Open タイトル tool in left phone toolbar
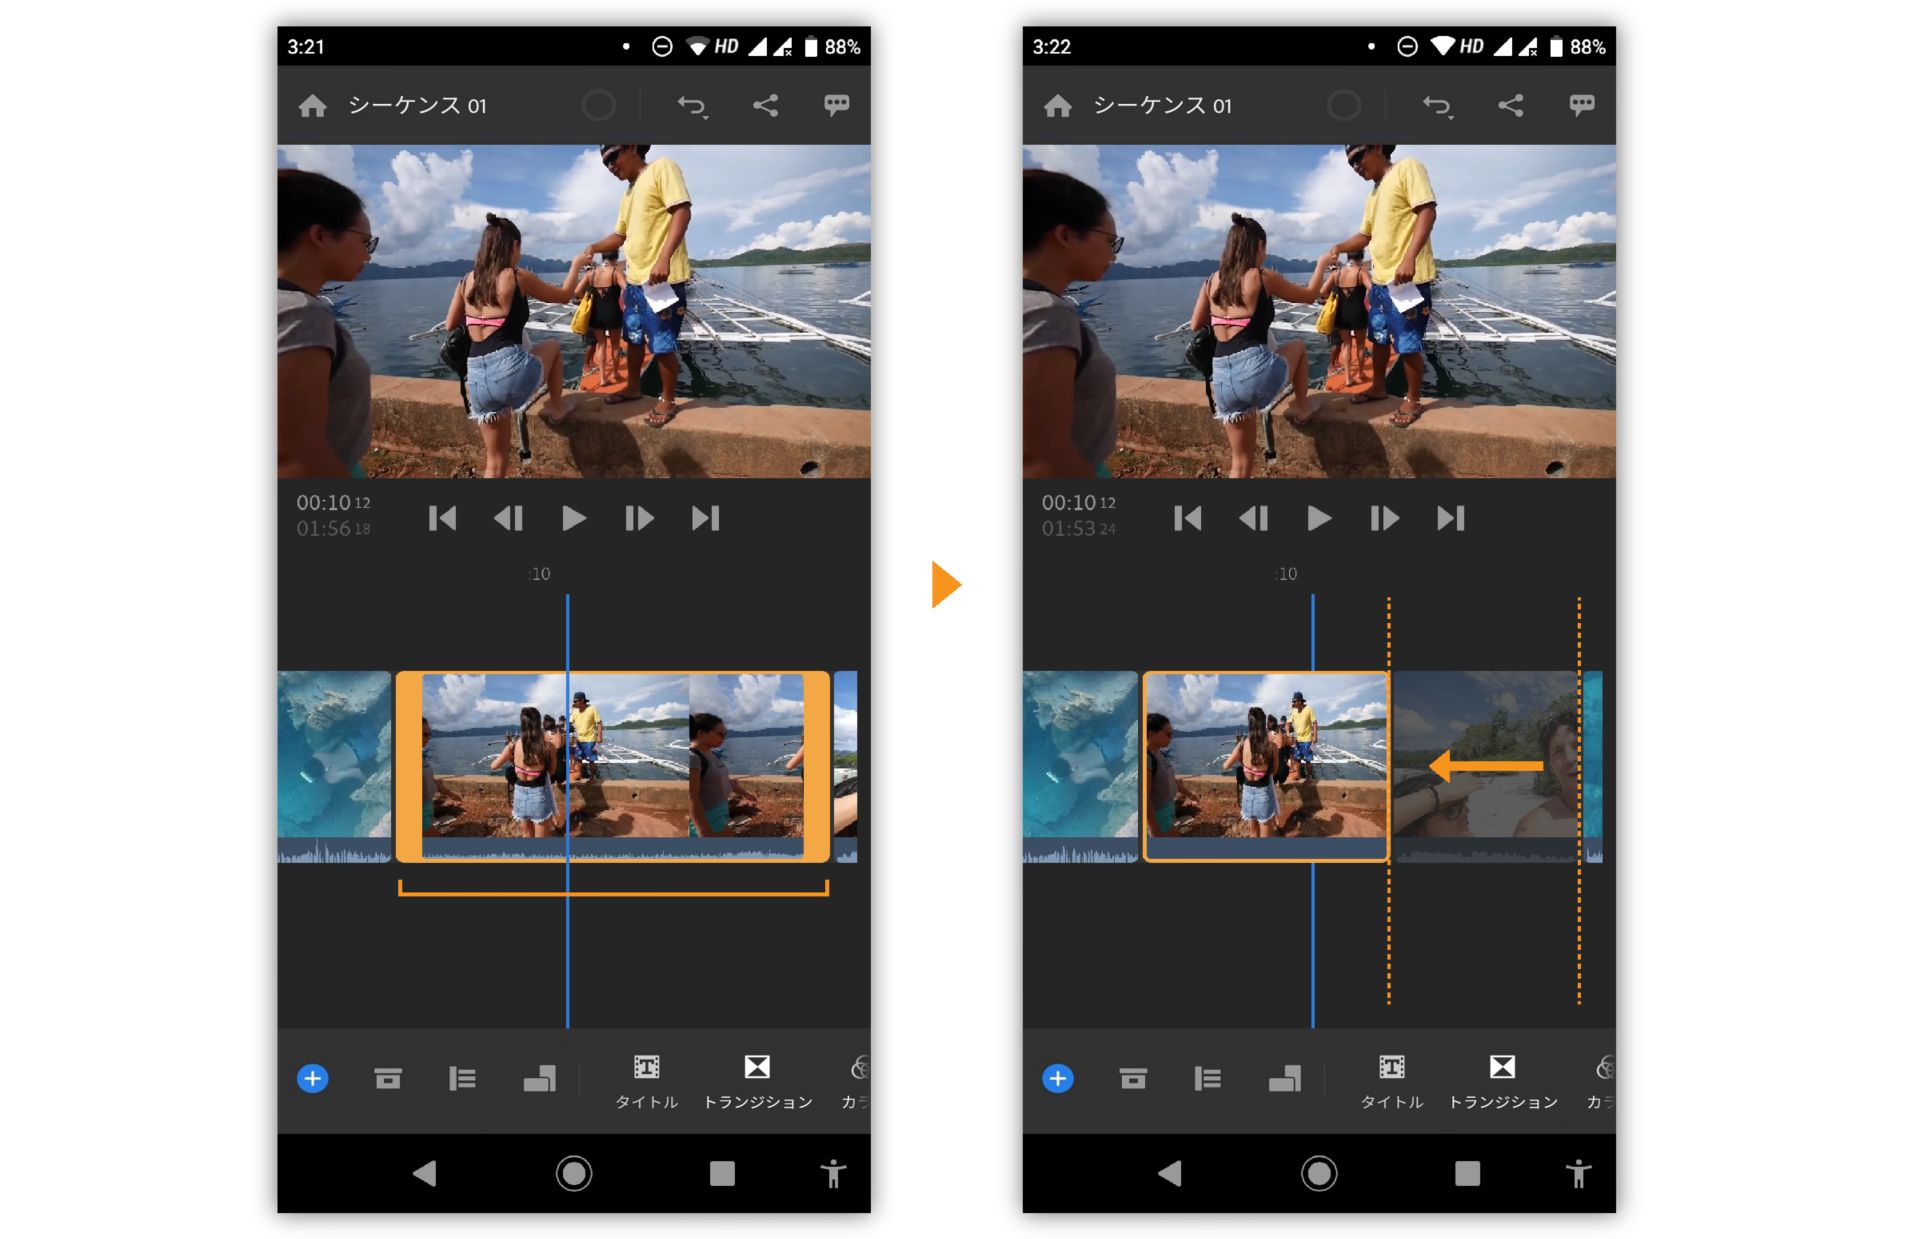 point(646,1080)
